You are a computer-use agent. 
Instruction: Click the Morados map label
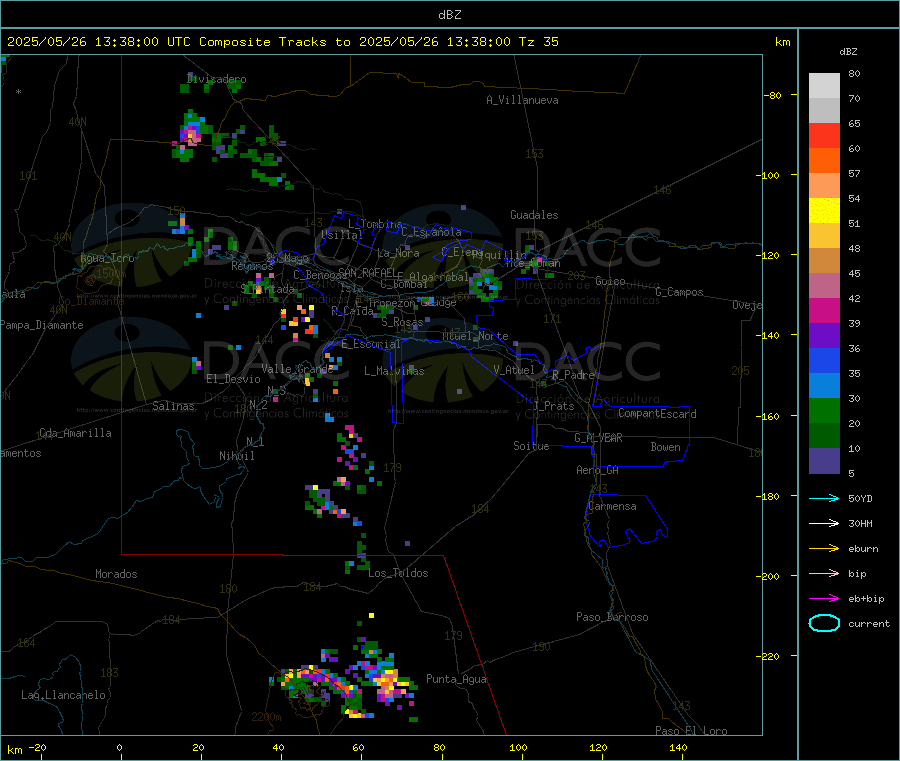pos(116,574)
